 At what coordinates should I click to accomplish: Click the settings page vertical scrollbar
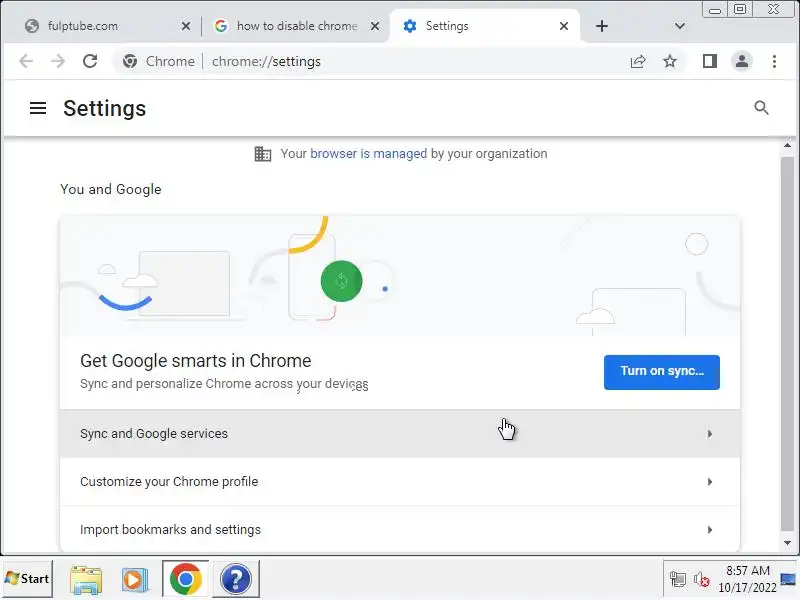[787, 344]
